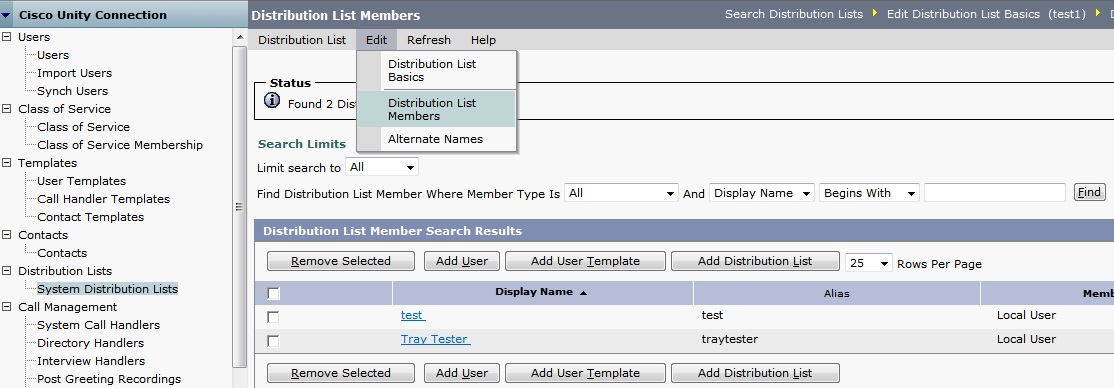The width and height of the screenshot is (1114, 388).
Task: Open the test member link
Action: click(x=413, y=315)
